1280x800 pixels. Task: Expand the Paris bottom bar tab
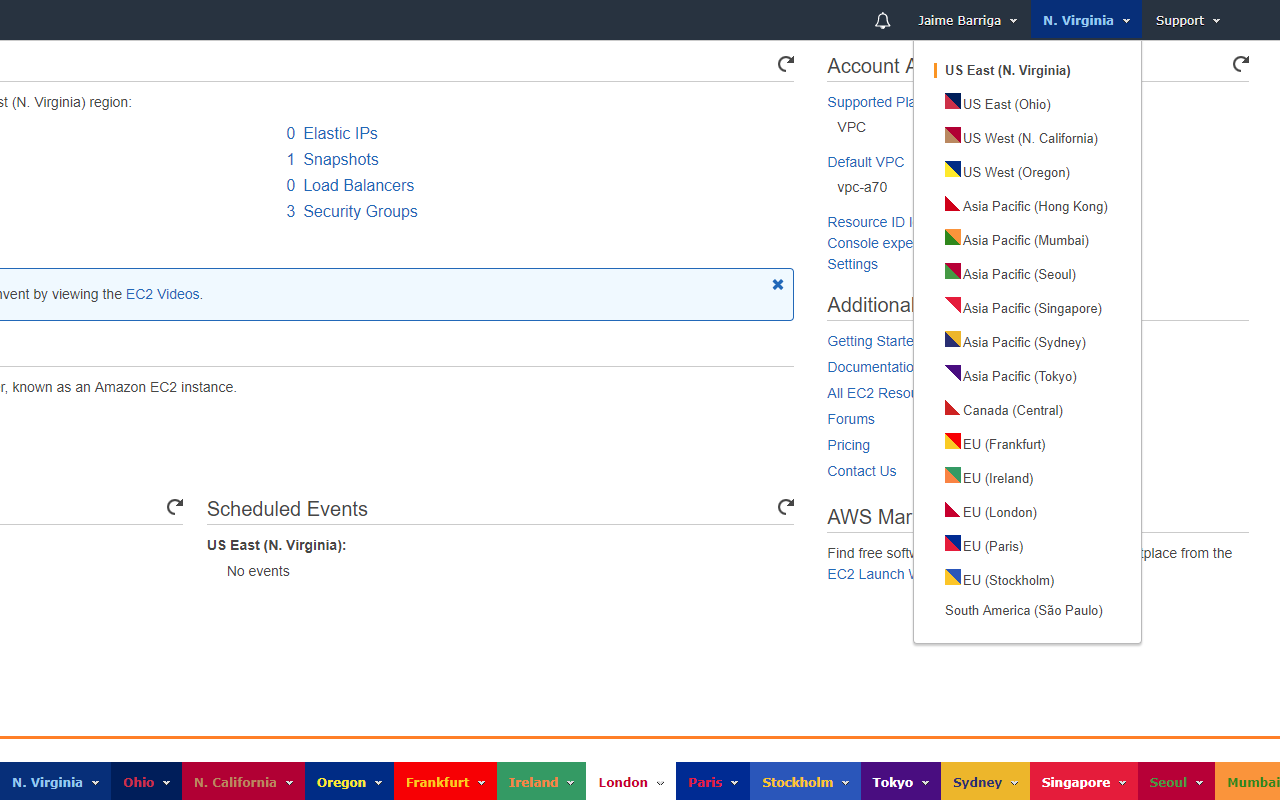713,782
